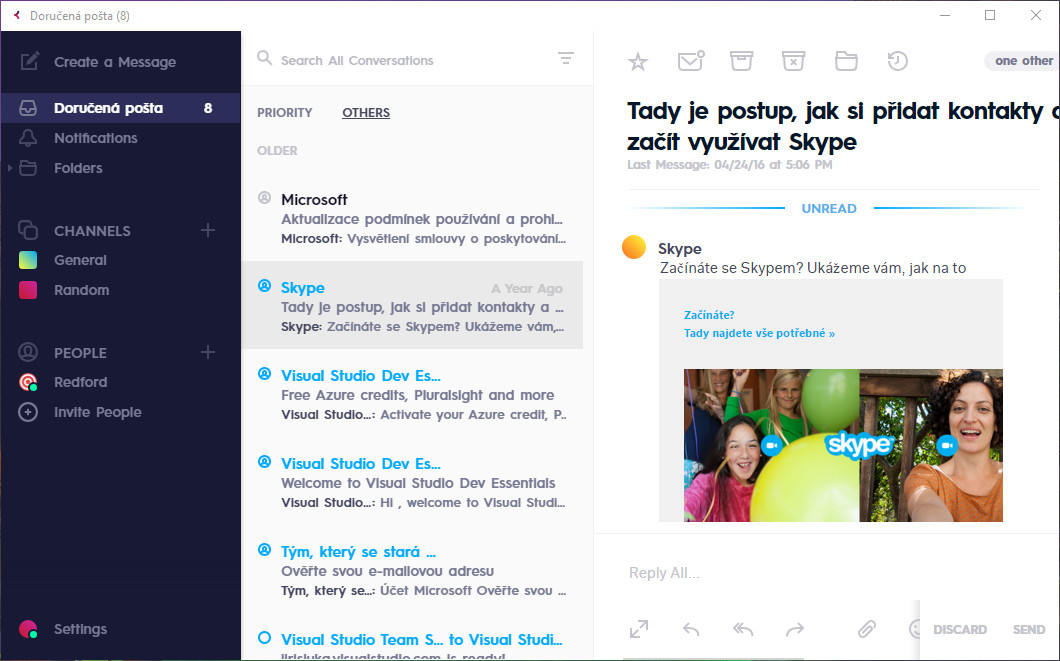This screenshot has height=661, width=1060.
Task: Maximize the mail window
Action: [990, 15]
